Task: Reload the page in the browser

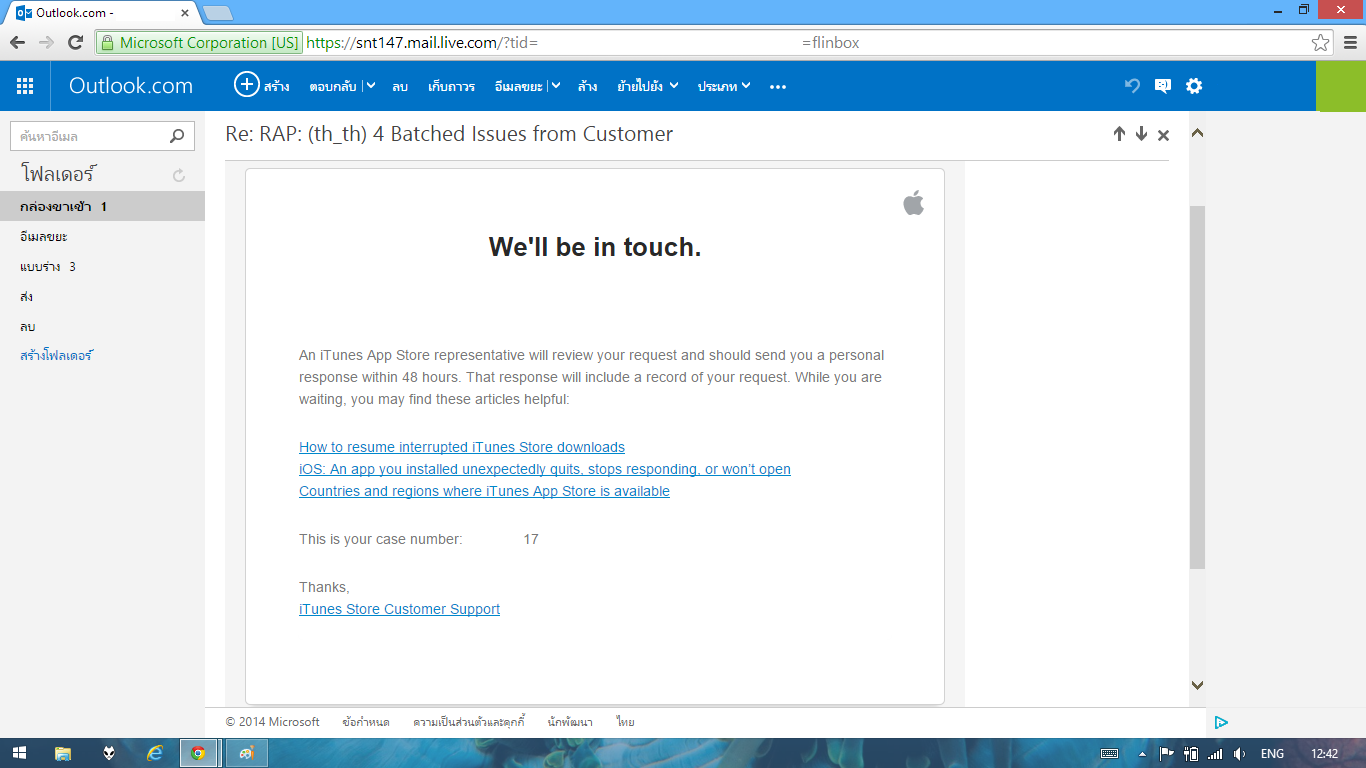Action: click(x=75, y=42)
